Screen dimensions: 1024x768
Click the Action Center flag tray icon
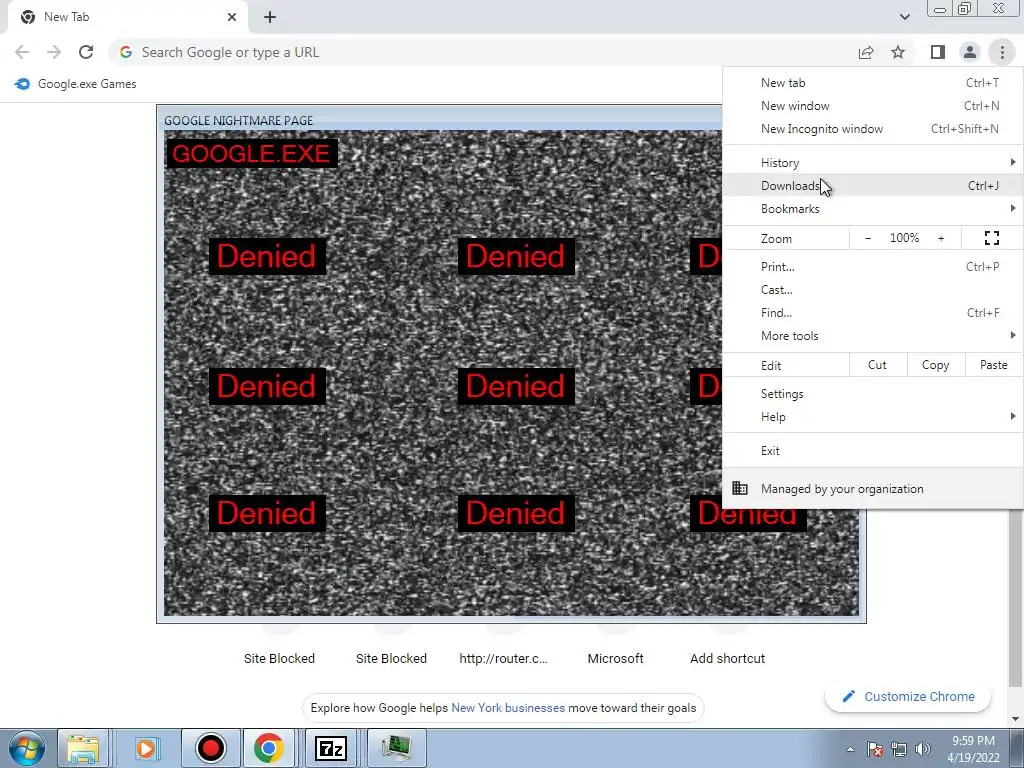click(875, 749)
